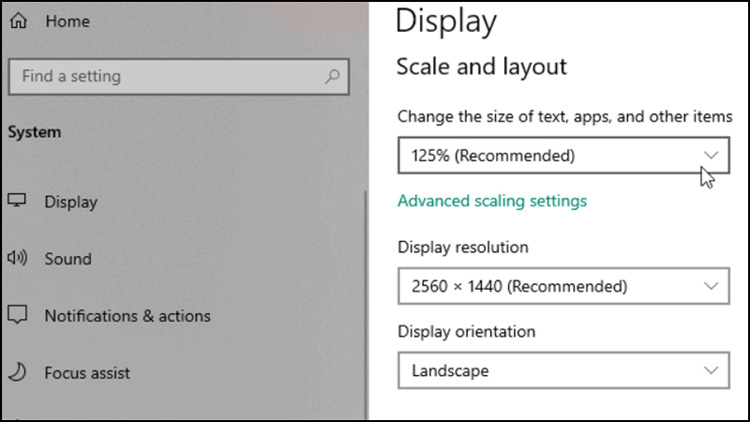Viewport: 750px width, 422px height.
Task: Go to Sound settings
Action: tap(68, 259)
